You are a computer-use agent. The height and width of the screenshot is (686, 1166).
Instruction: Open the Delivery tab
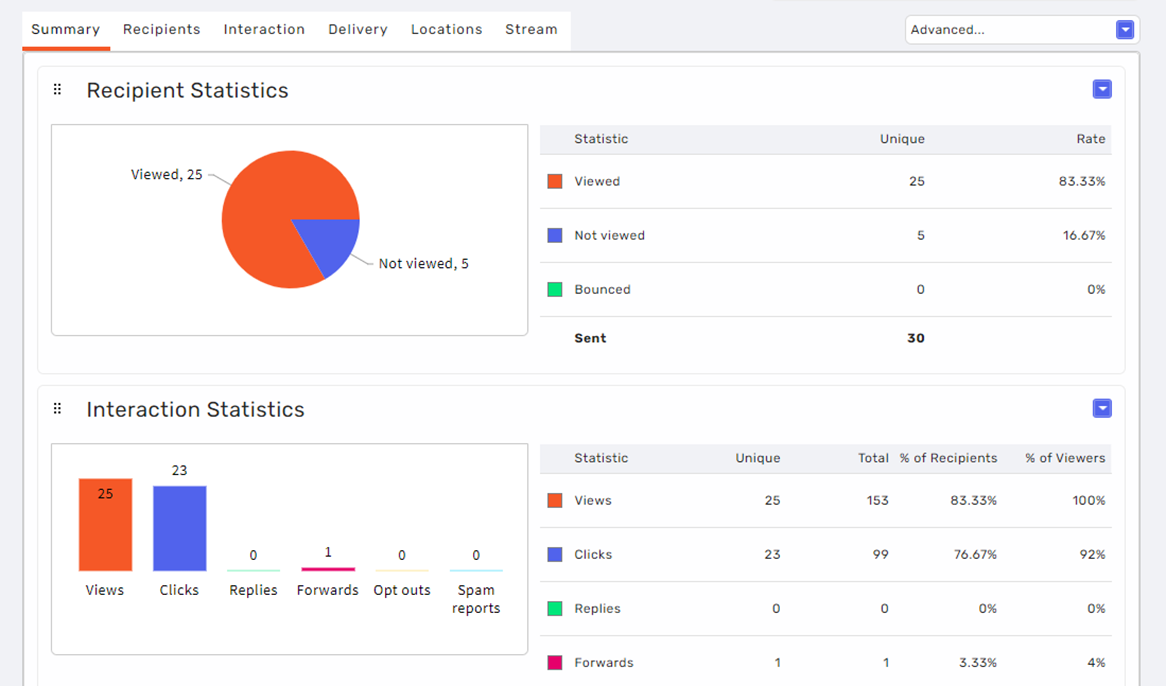(x=358, y=30)
